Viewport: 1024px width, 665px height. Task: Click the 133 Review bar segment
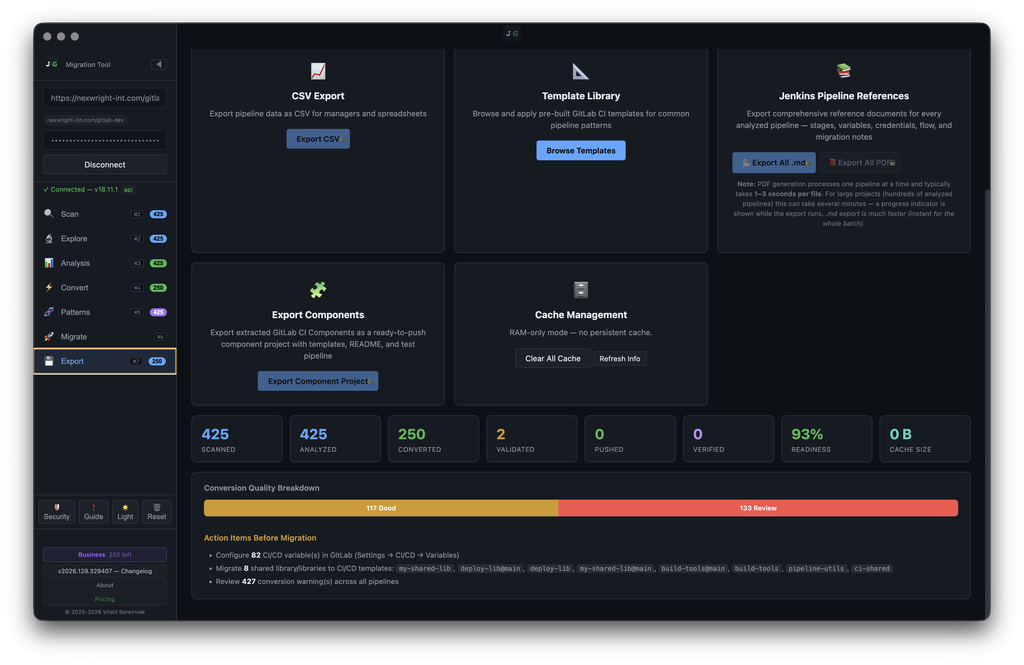coord(758,508)
